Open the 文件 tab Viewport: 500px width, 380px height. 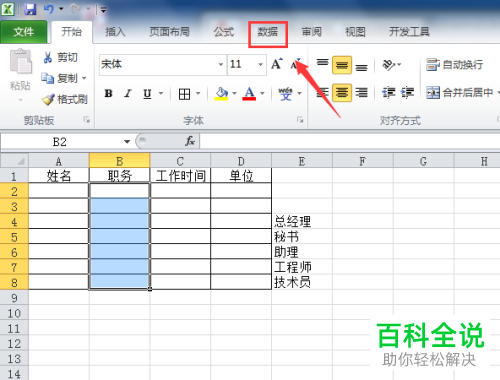[x=23, y=32]
